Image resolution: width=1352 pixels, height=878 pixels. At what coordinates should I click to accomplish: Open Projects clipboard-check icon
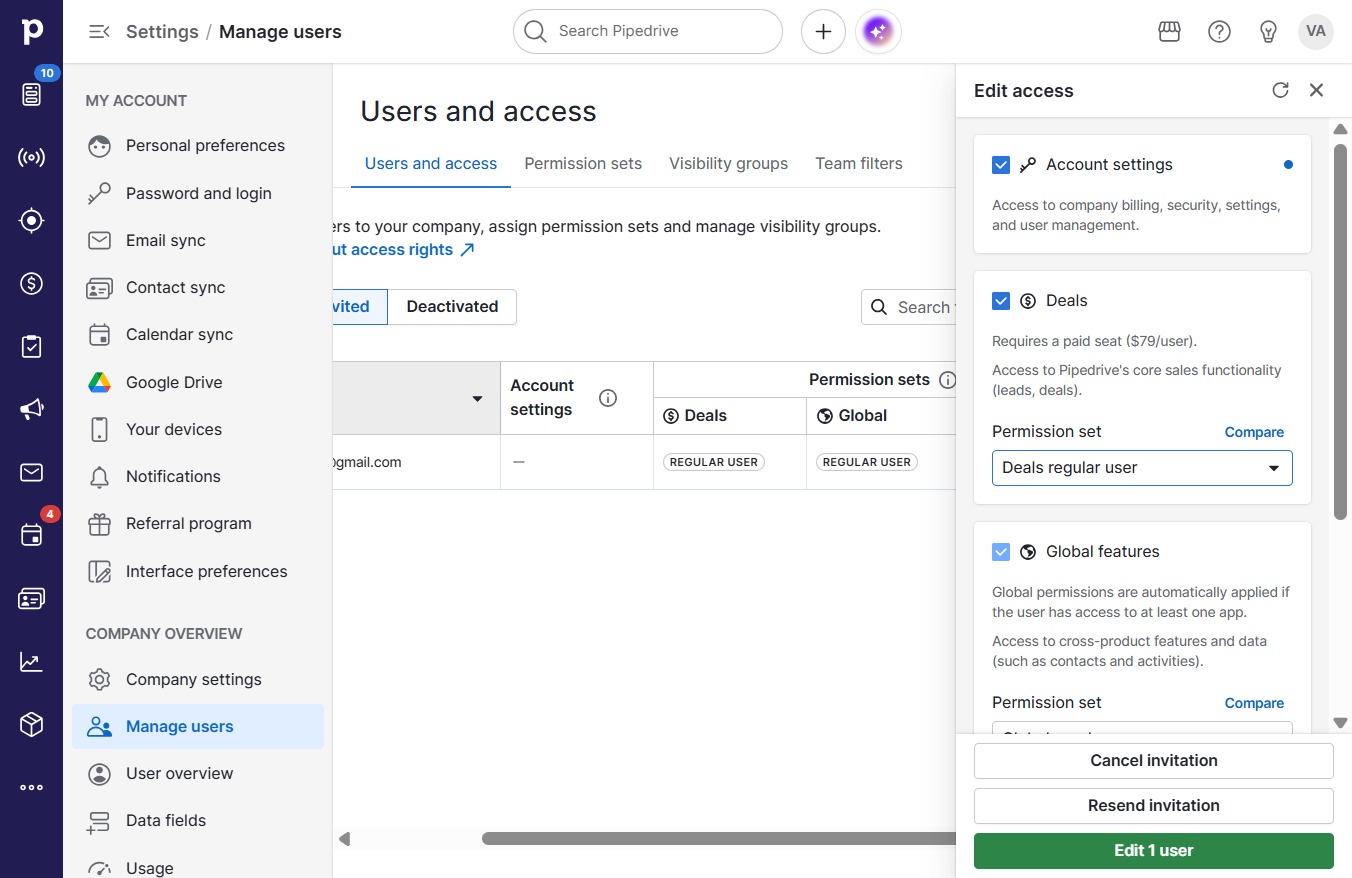[32, 347]
